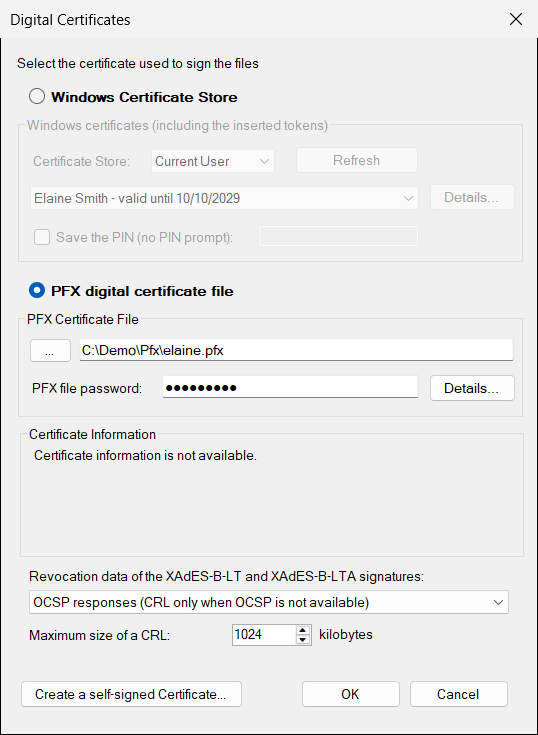This screenshot has height=735, width=538.
Task: Click the 'PFX file password:' label
Action: pos(87,388)
